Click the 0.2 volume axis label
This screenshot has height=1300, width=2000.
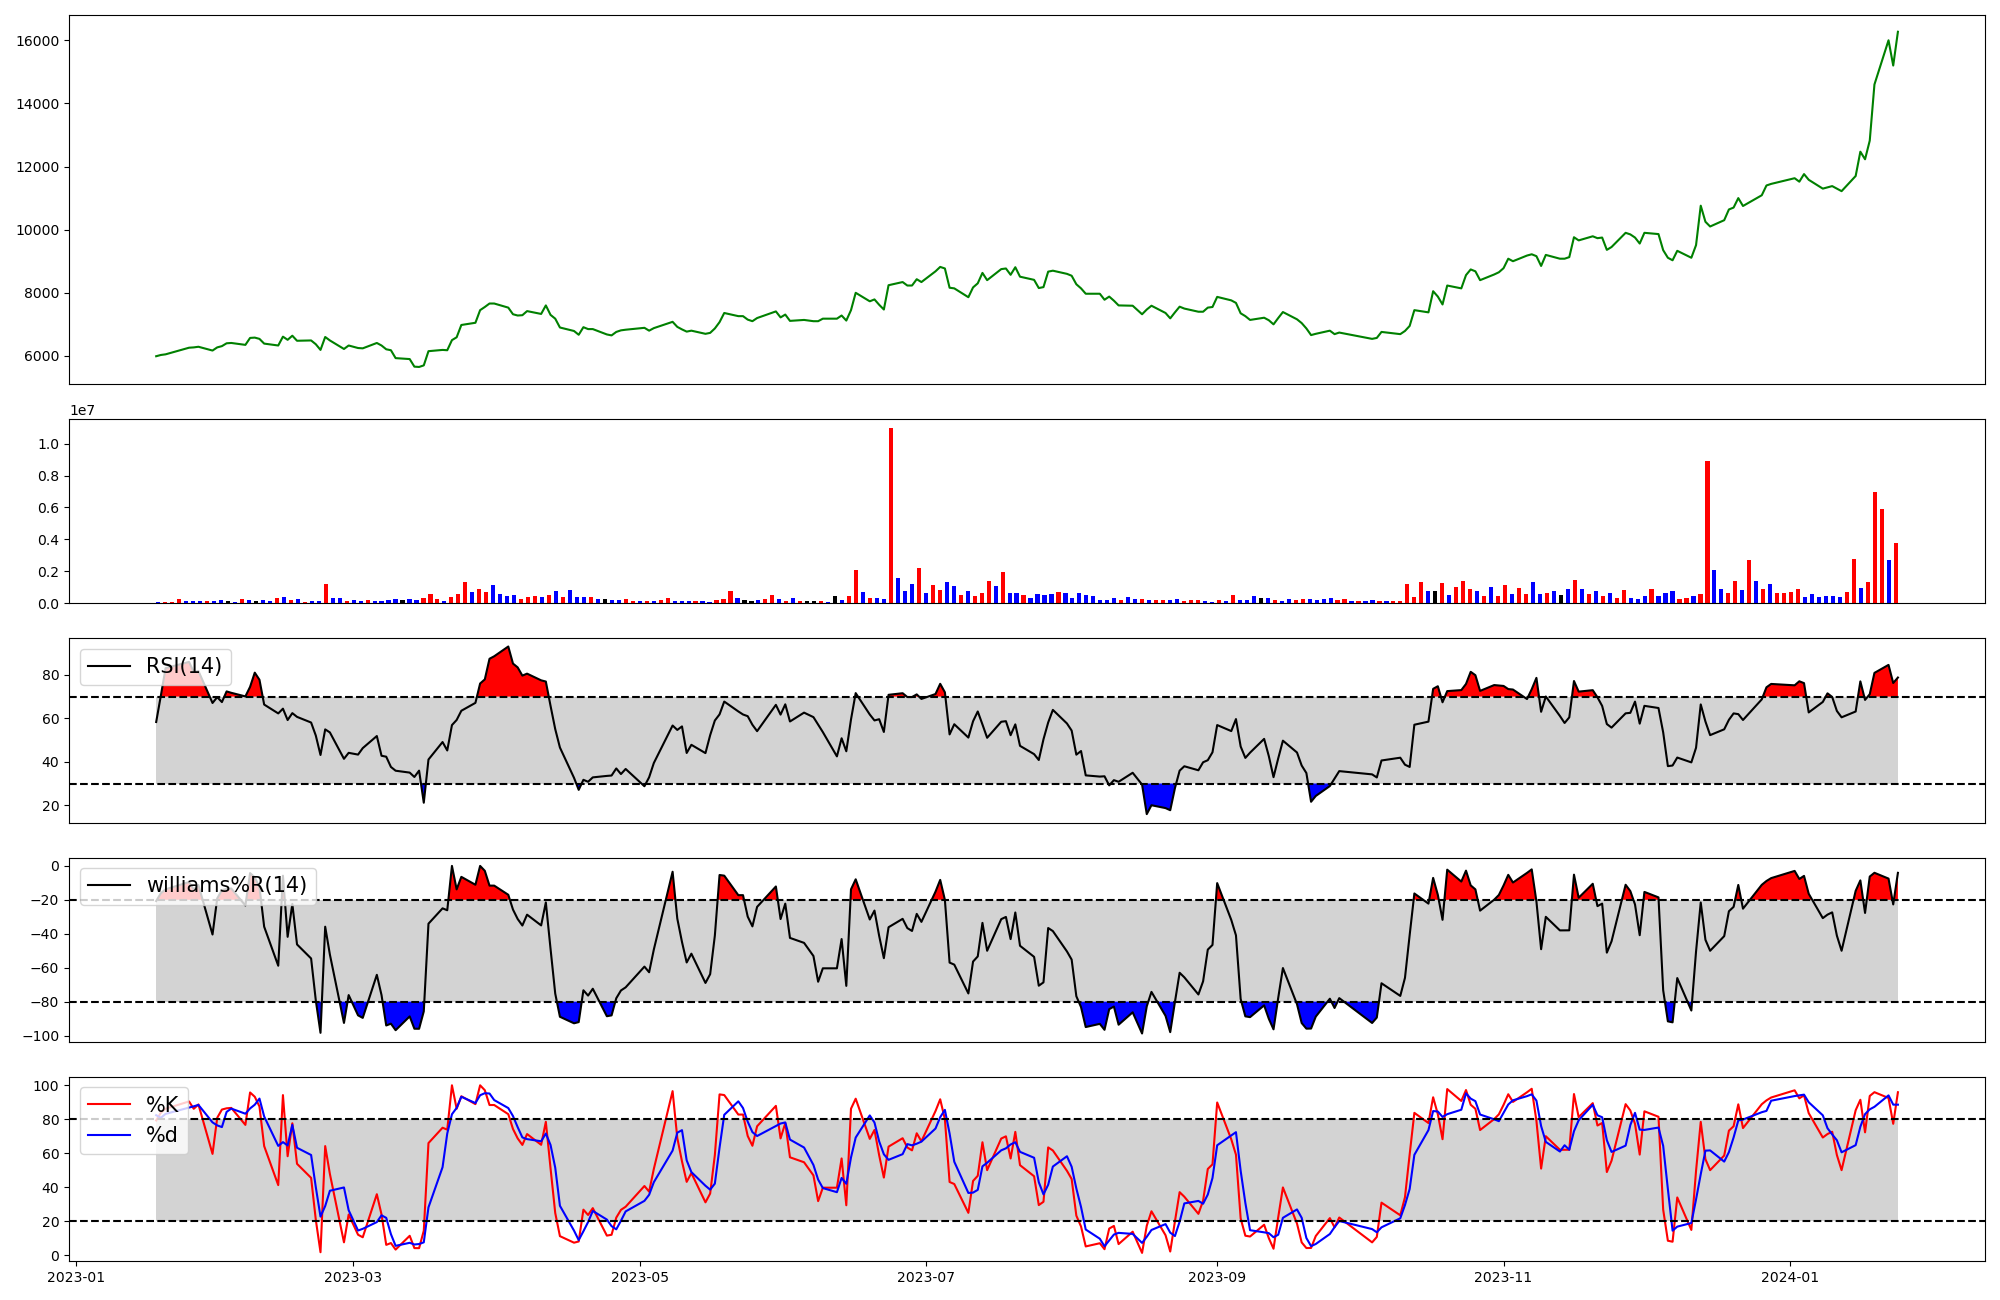tap(48, 572)
